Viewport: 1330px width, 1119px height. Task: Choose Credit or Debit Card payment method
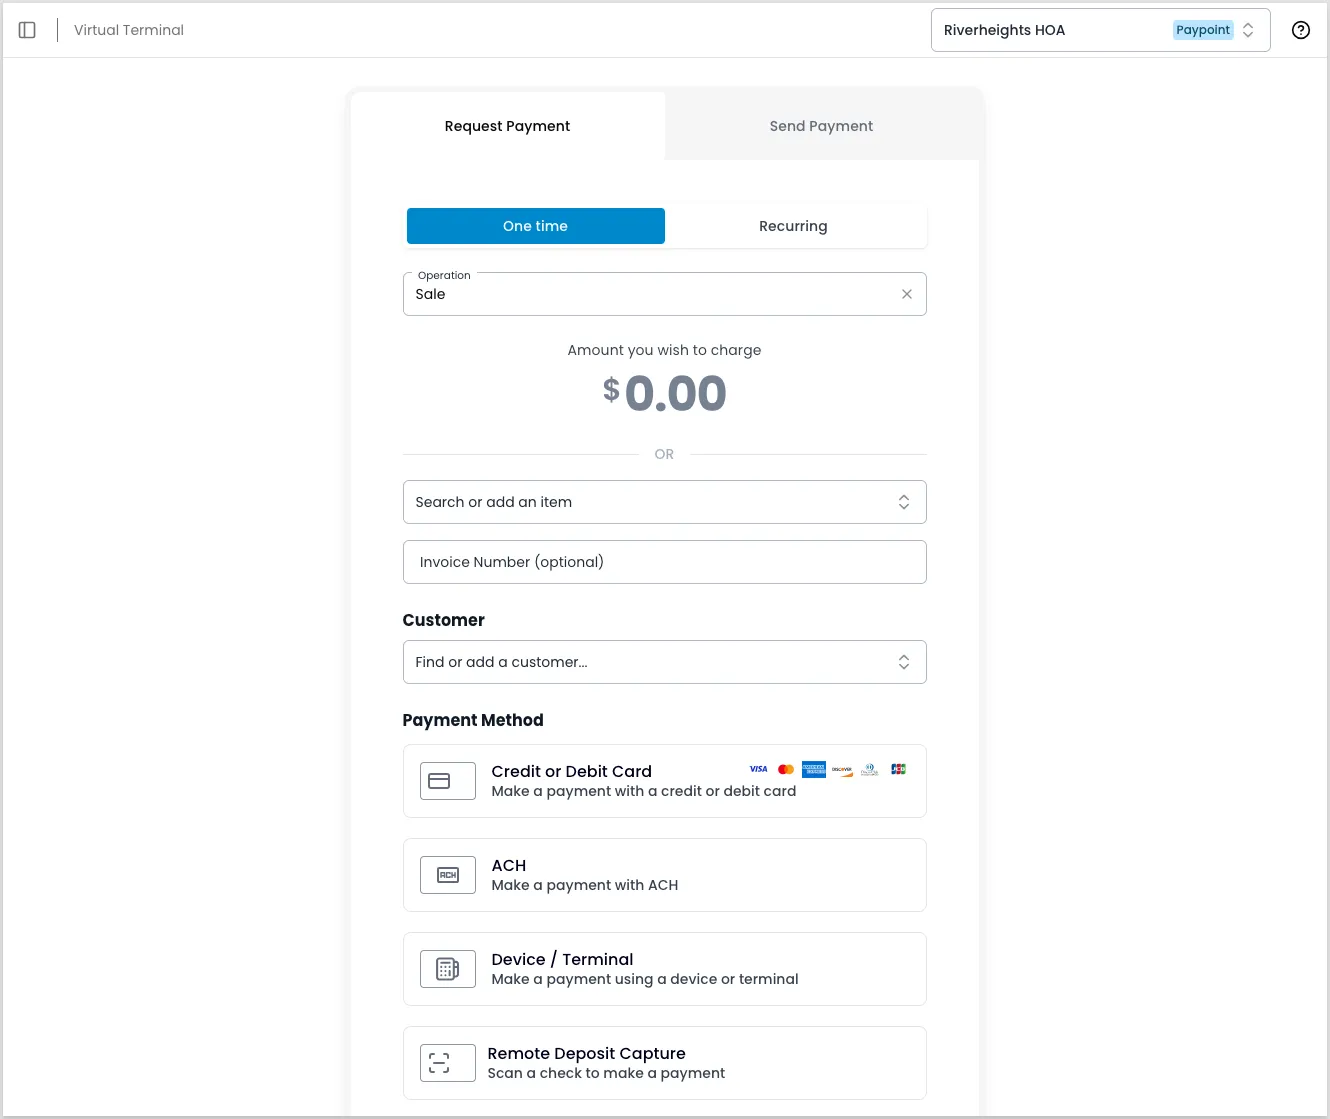[x=665, y=781]
